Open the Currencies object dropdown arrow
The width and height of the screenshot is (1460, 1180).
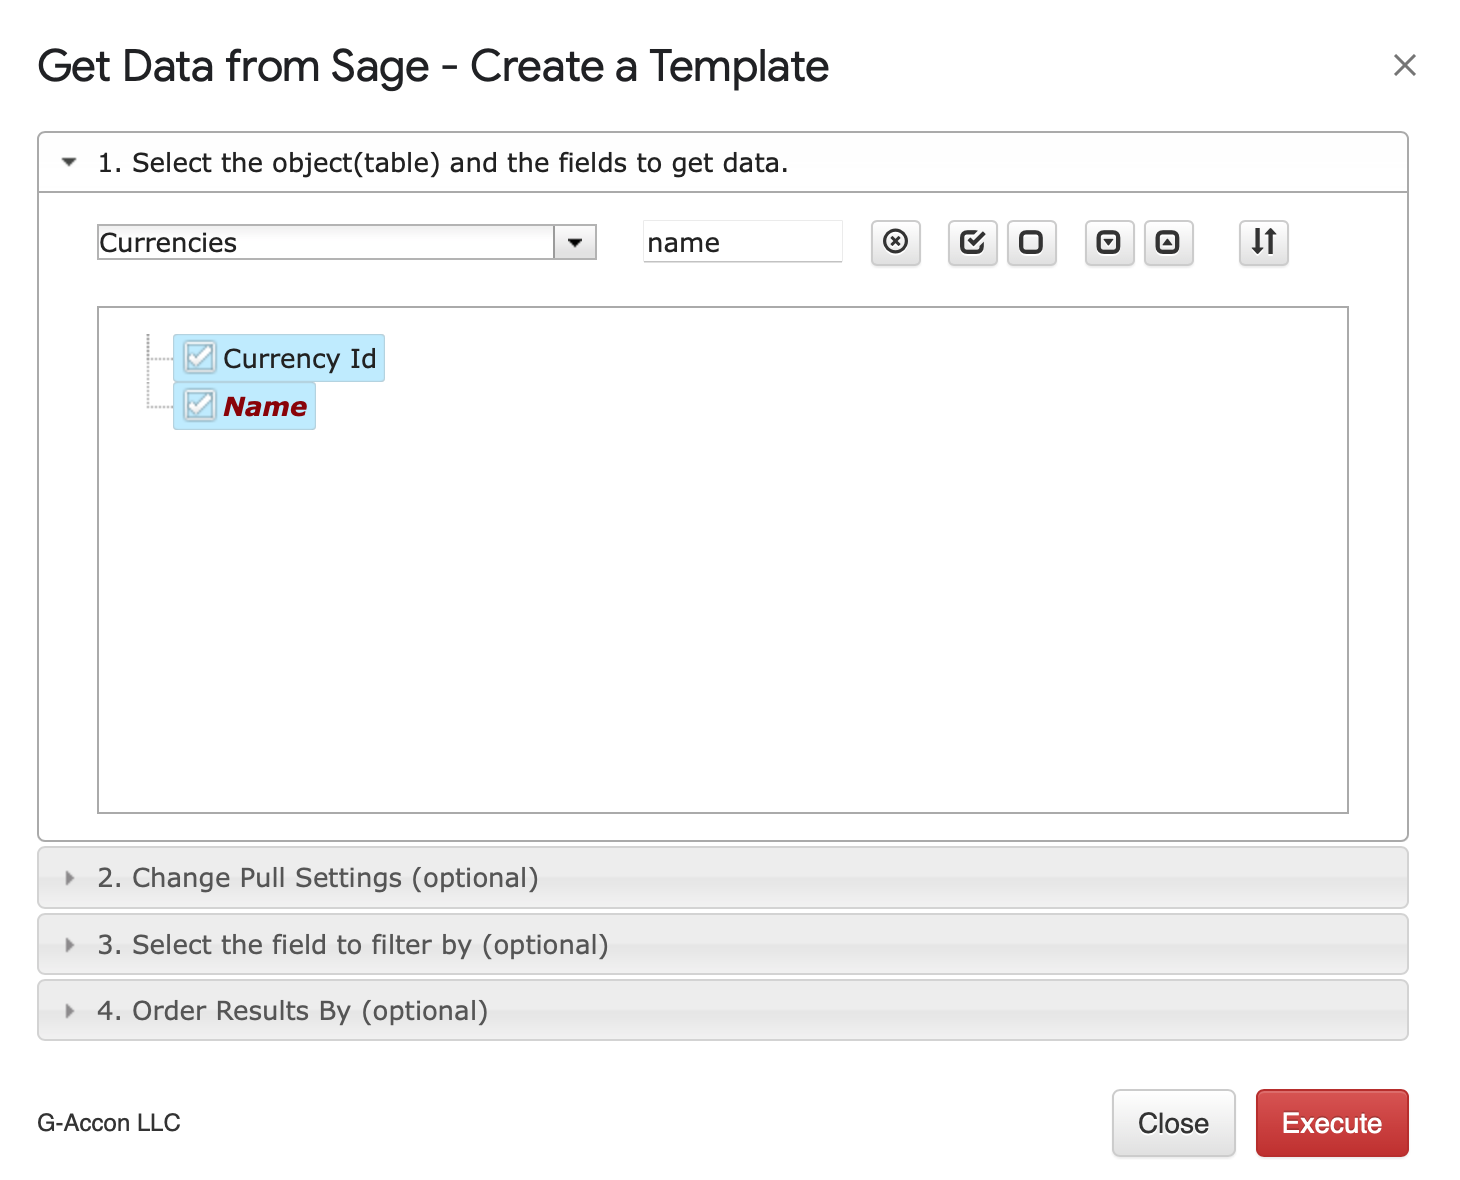click(x=575, y=242)
